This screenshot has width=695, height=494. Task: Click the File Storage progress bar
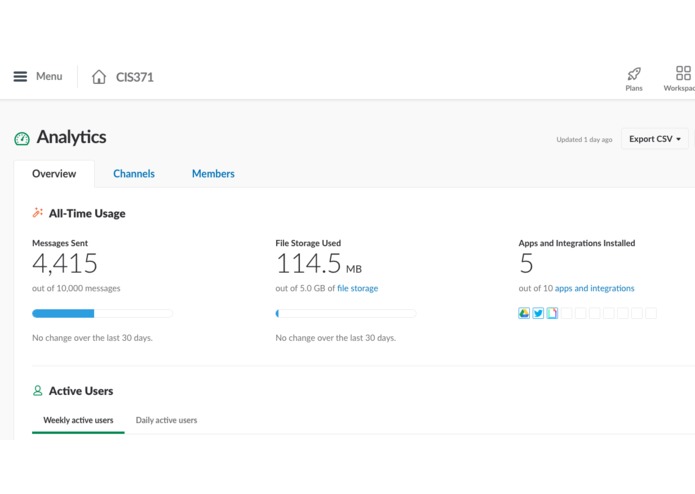pyautogui.click(x=346, y=314)
